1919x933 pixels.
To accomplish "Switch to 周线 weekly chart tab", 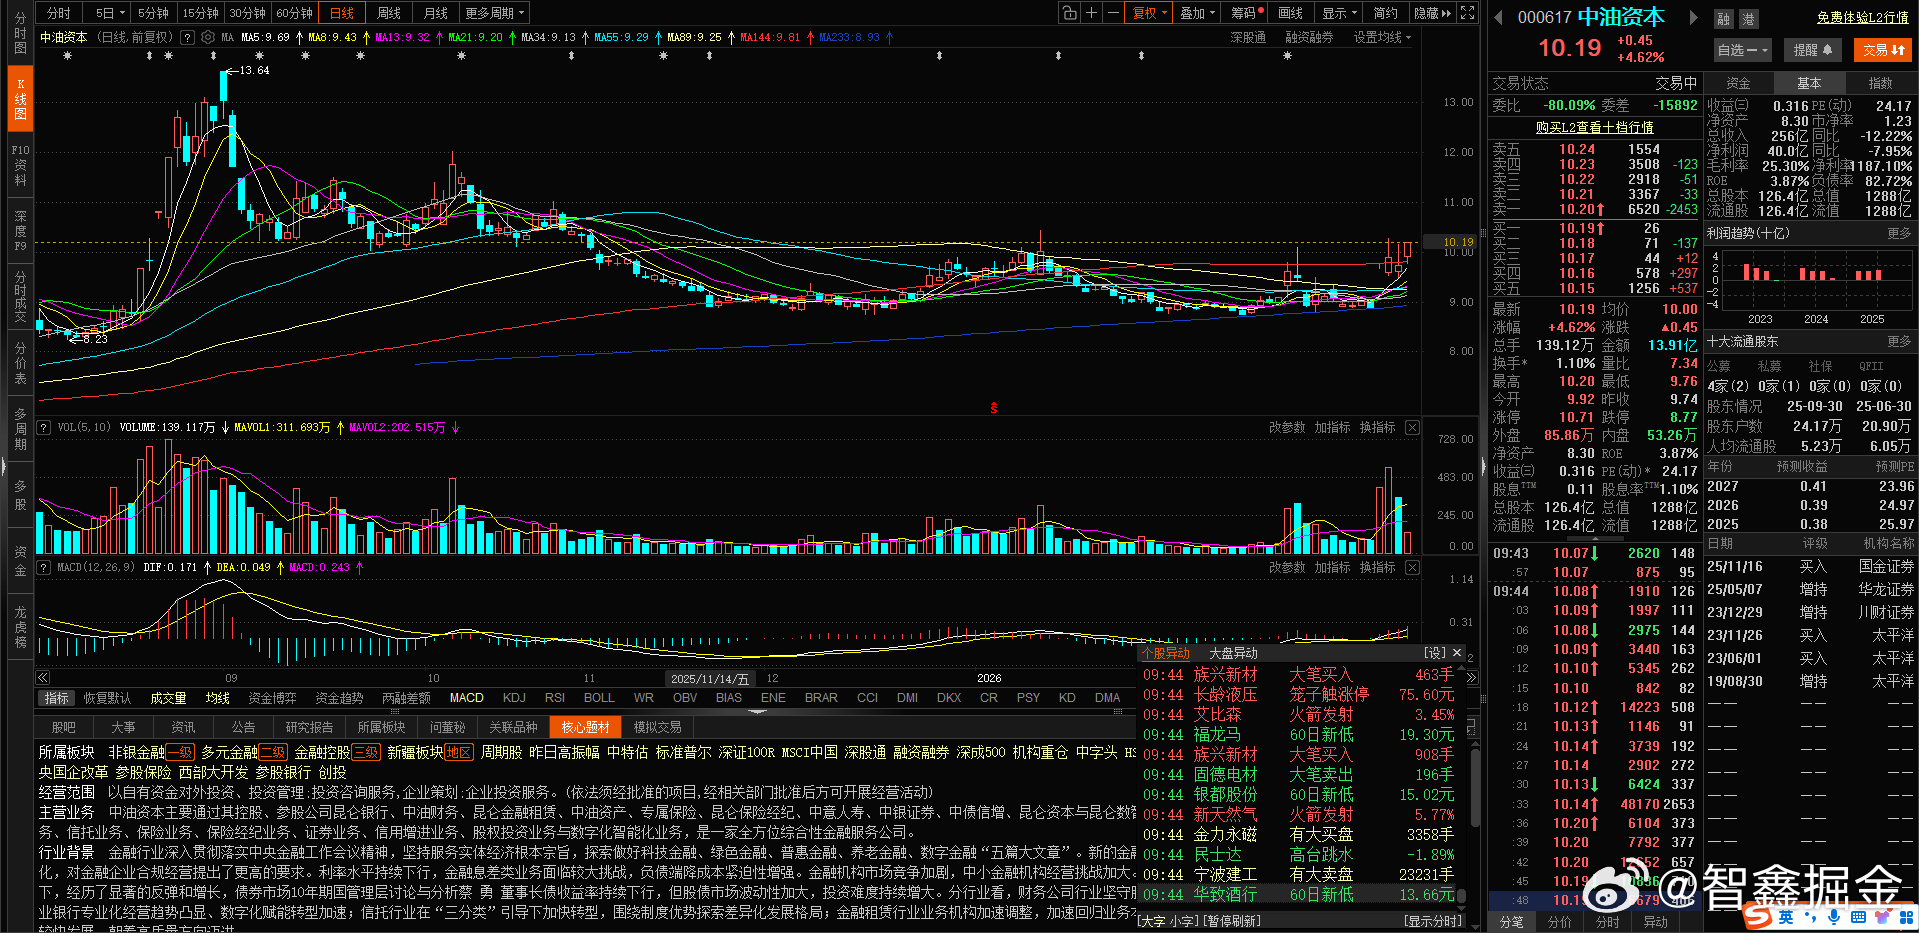I will 388,13.
